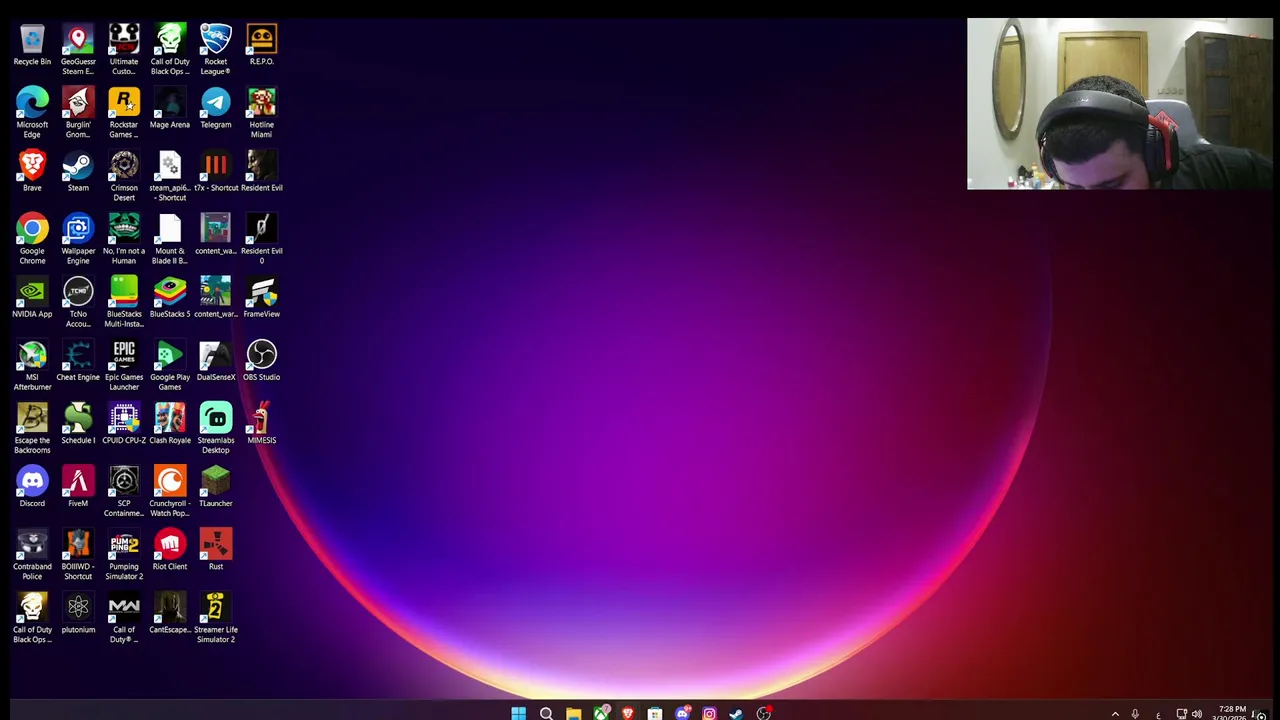Open Microsoft Edge desktop shortcut
This screenshot has width=1280, height=720.
click(x=32, y=113)
